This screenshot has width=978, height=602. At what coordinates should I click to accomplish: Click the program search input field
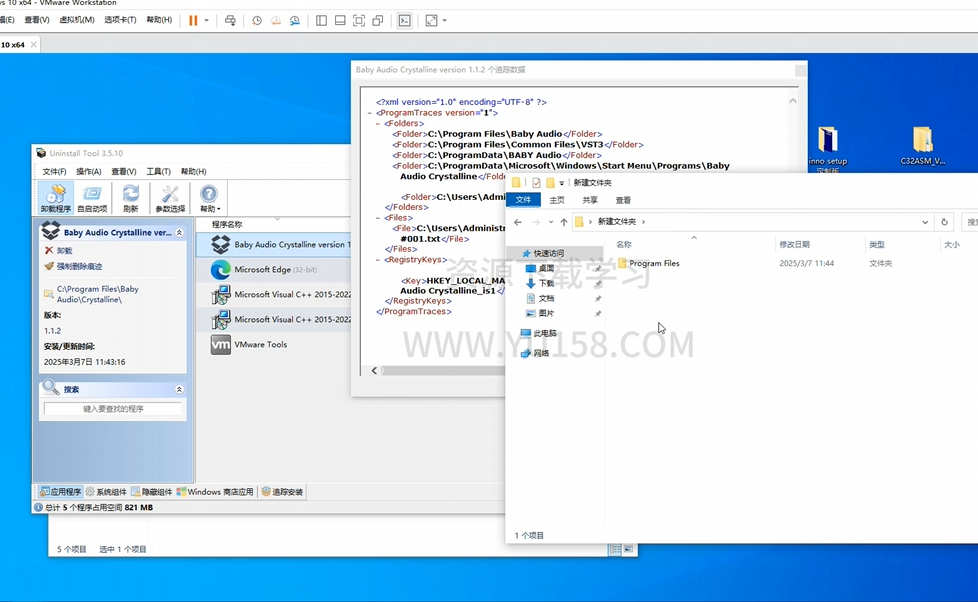113,409
